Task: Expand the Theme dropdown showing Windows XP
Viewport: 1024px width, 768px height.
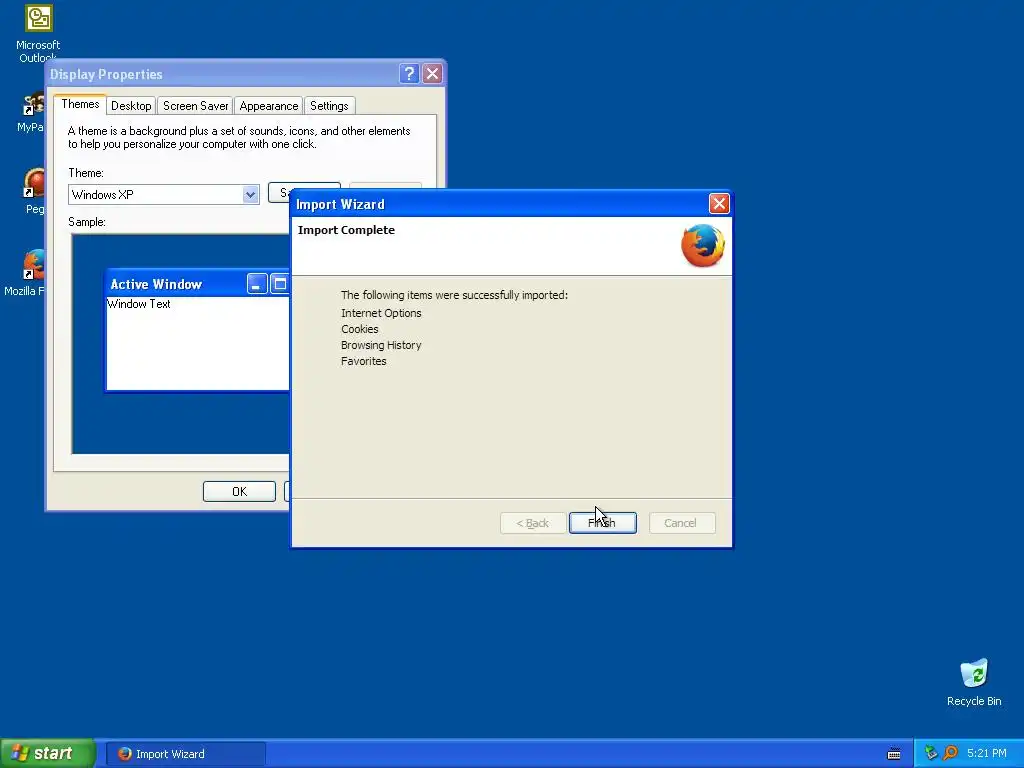Action: [x=250, y=195]
